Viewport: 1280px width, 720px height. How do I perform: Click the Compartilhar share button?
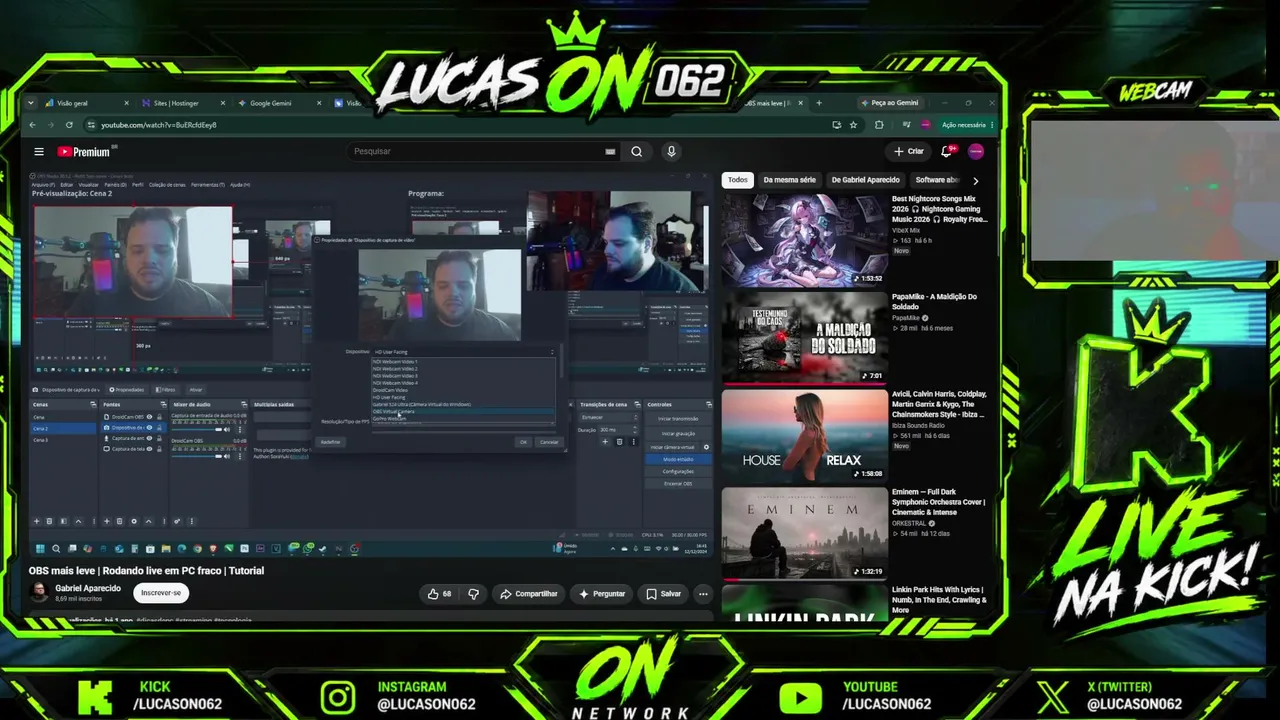pyautogui.click(x=529, y=594)
